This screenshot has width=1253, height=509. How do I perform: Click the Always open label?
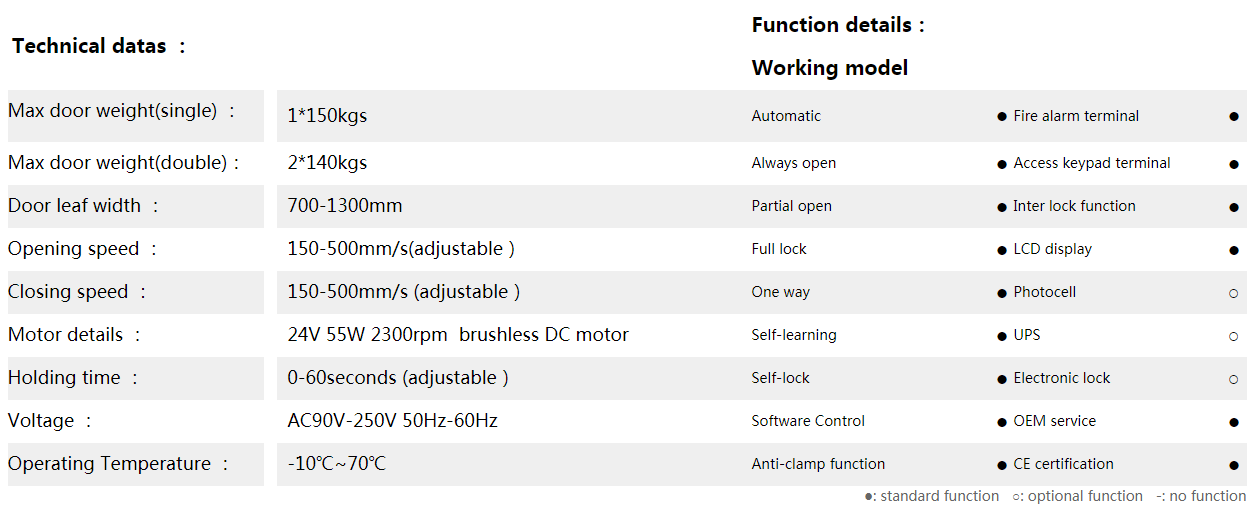tap(793, 163)
